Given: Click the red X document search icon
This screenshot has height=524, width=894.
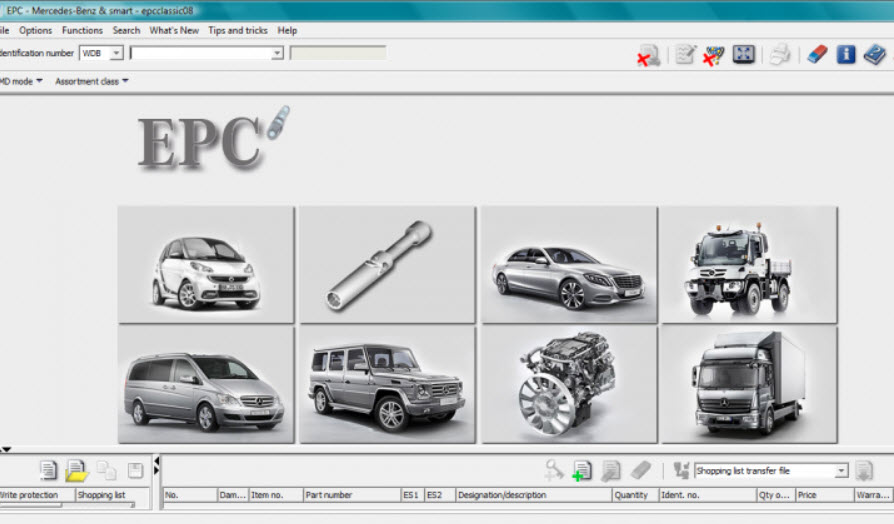Looking at the screenshot, I should pyautogui.click(x=648, y=55).
